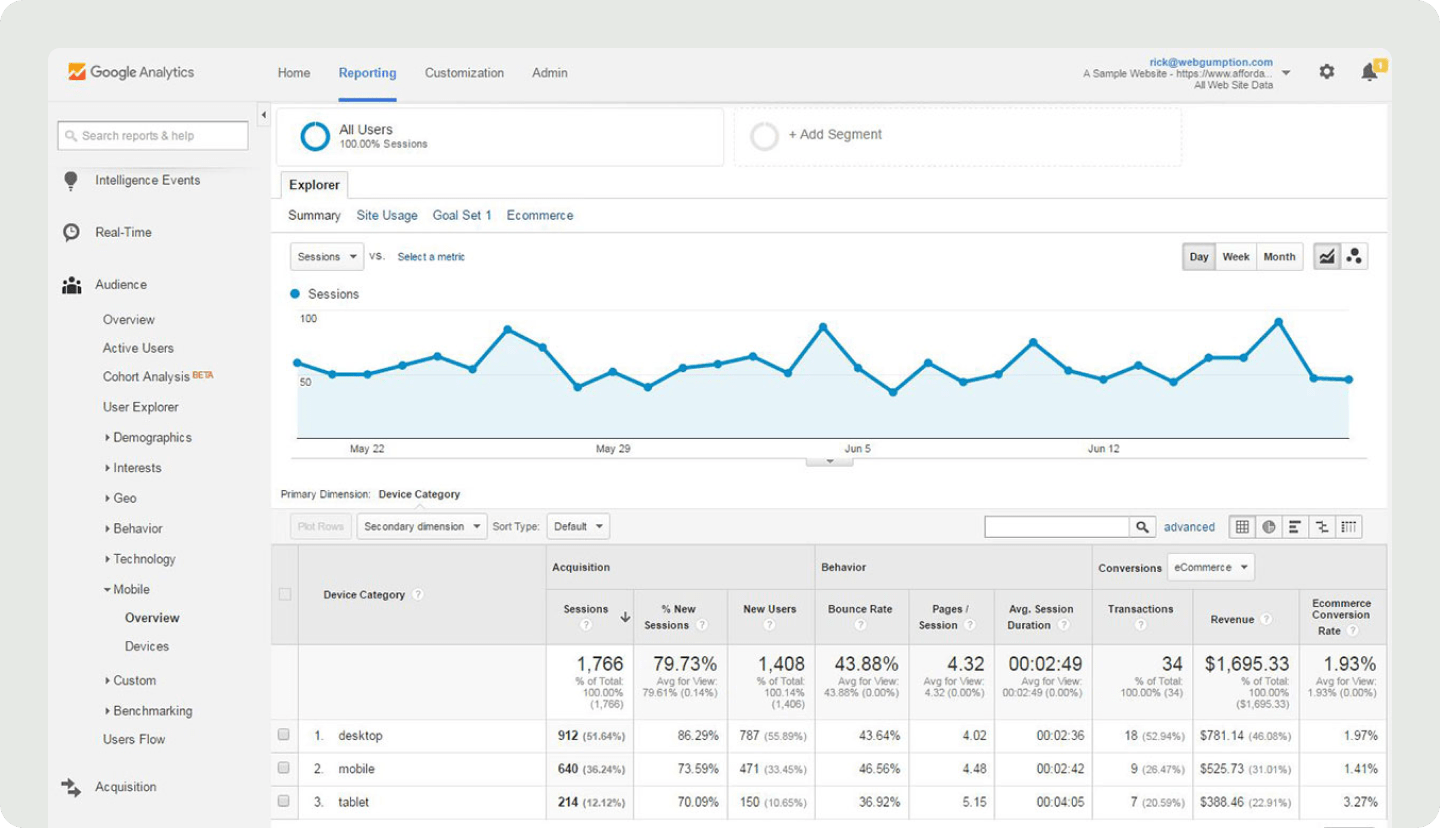Check the desktop row checkbox
This screenshot has height=828, width=1440.
click(x=285, y=736)
